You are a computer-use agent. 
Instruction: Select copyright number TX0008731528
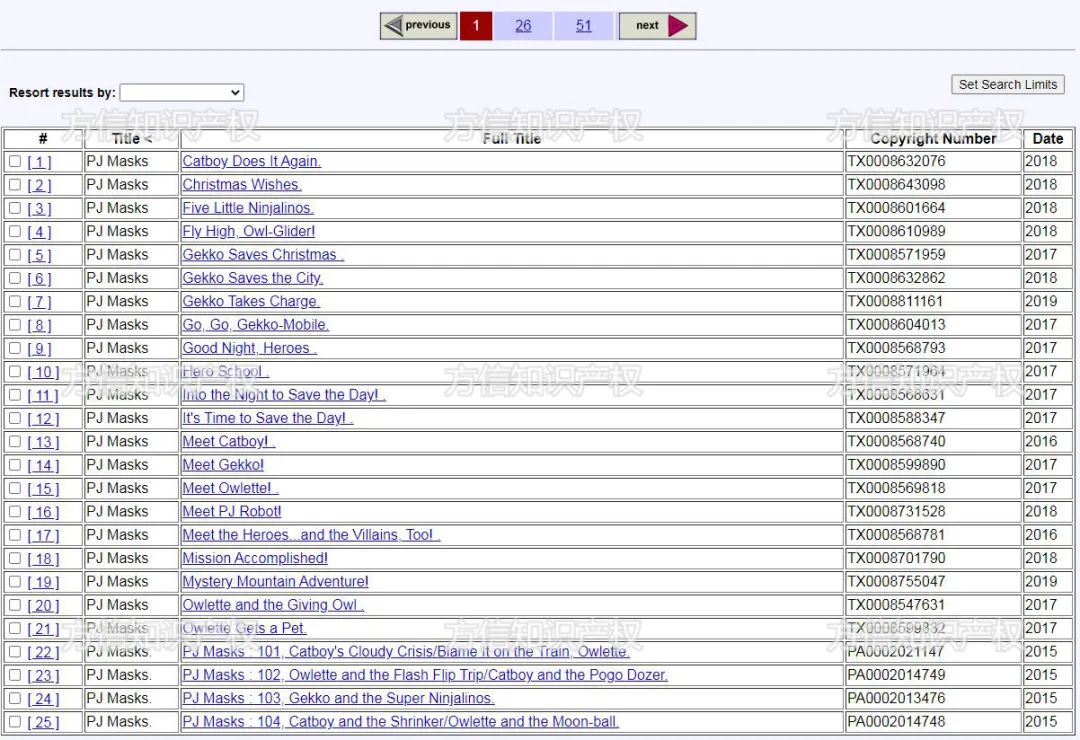pos(896,511)
